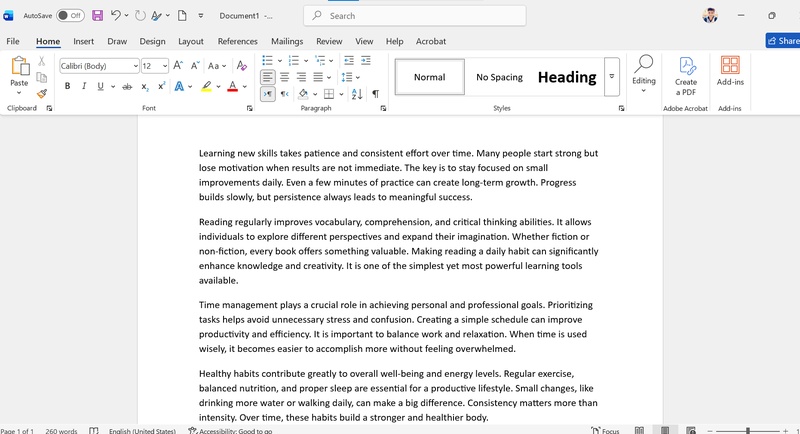Set right-to-left text direction
Viewport: 800px width, 434px height.
285,94
